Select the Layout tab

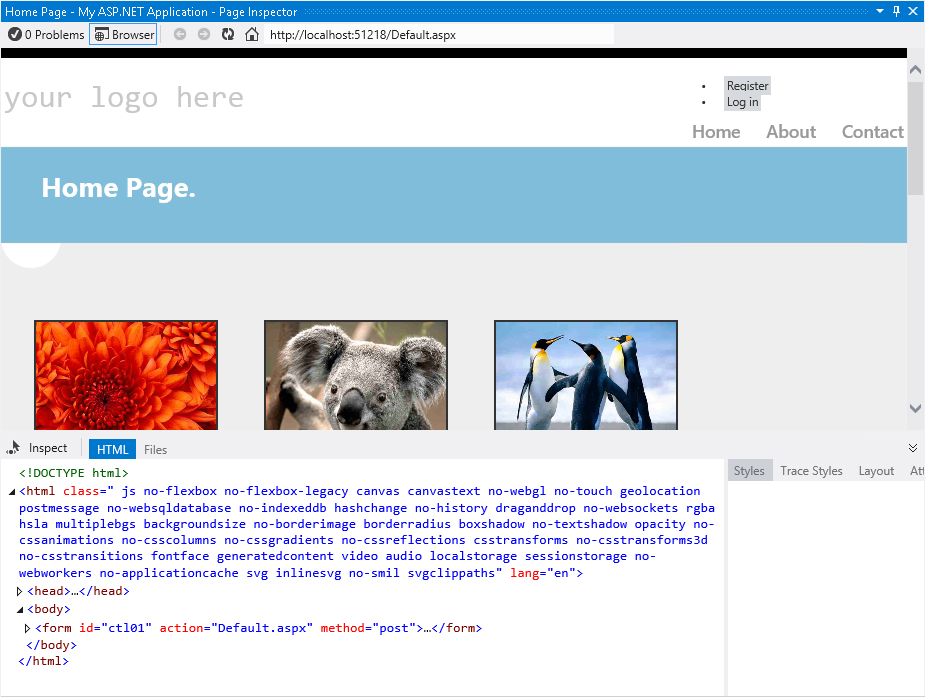click(x=876, y=470)
